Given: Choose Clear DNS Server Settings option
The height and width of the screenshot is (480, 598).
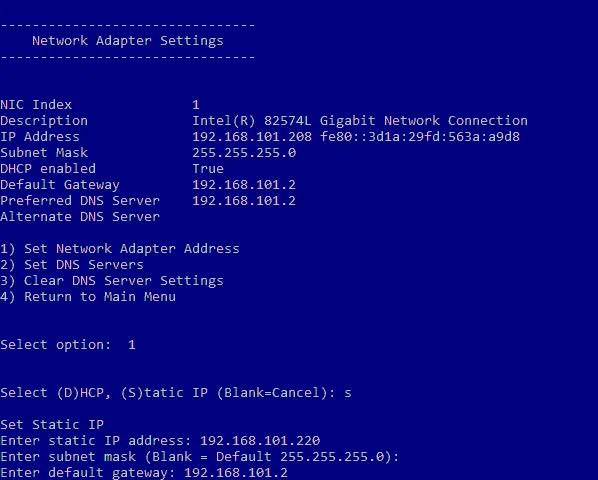Looking at the screenshot, I should [112, 281].
